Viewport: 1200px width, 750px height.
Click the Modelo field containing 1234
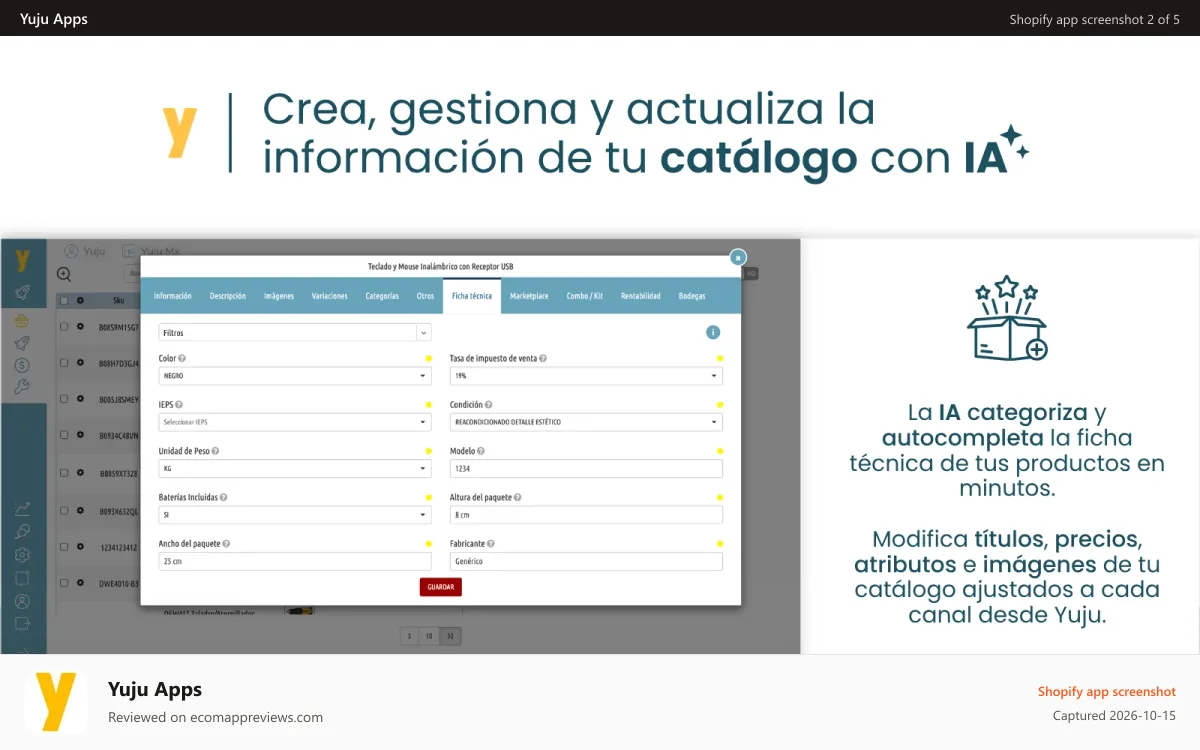(x=586, y=468)
